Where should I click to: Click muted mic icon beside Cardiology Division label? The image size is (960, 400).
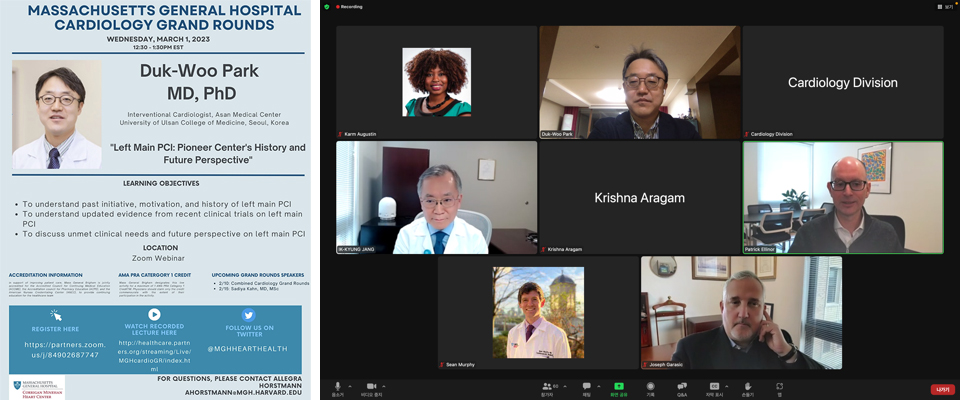tap(746, 134)
